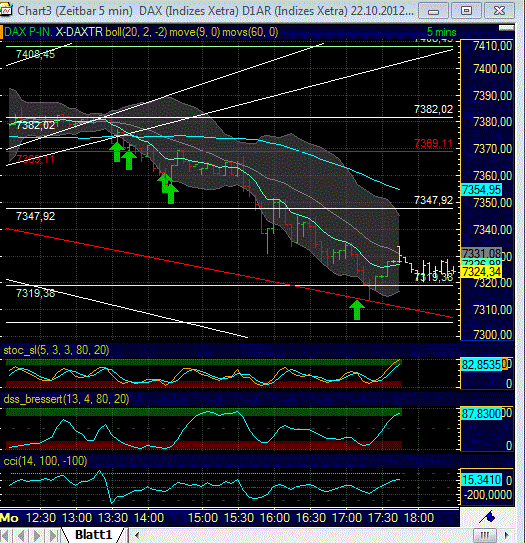The height and width of the screenshot is (543, 526).
Task: Click the 'boll(20, 2, -2)' indicator label
Action: point(136,32)
